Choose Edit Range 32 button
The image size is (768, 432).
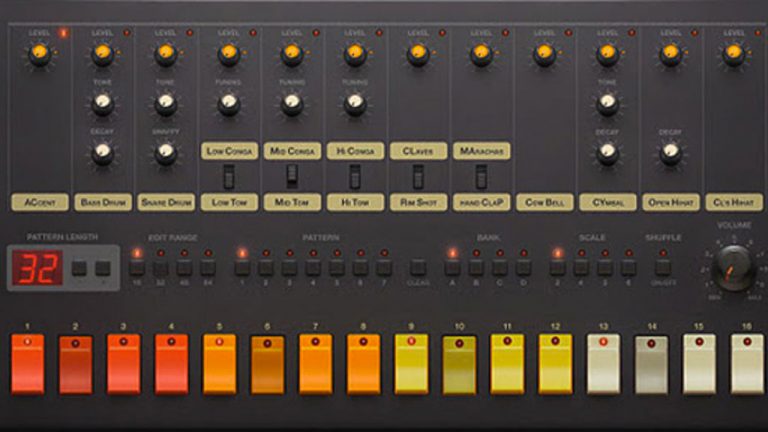(161, 268)
